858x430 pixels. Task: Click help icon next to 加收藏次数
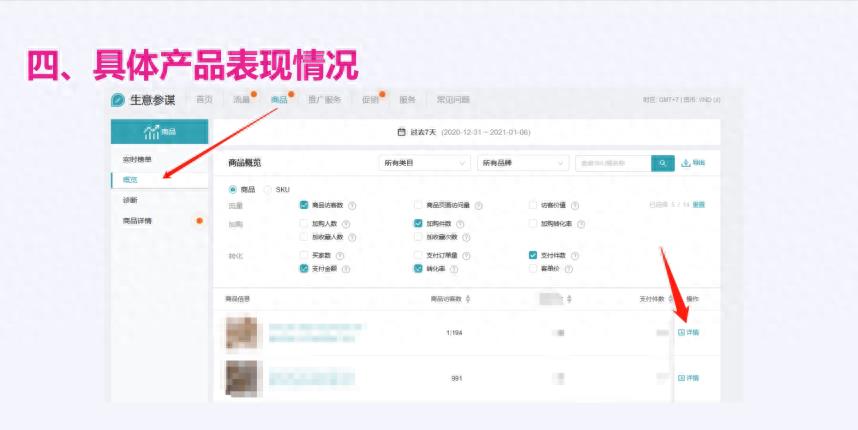tap(466, 237)
